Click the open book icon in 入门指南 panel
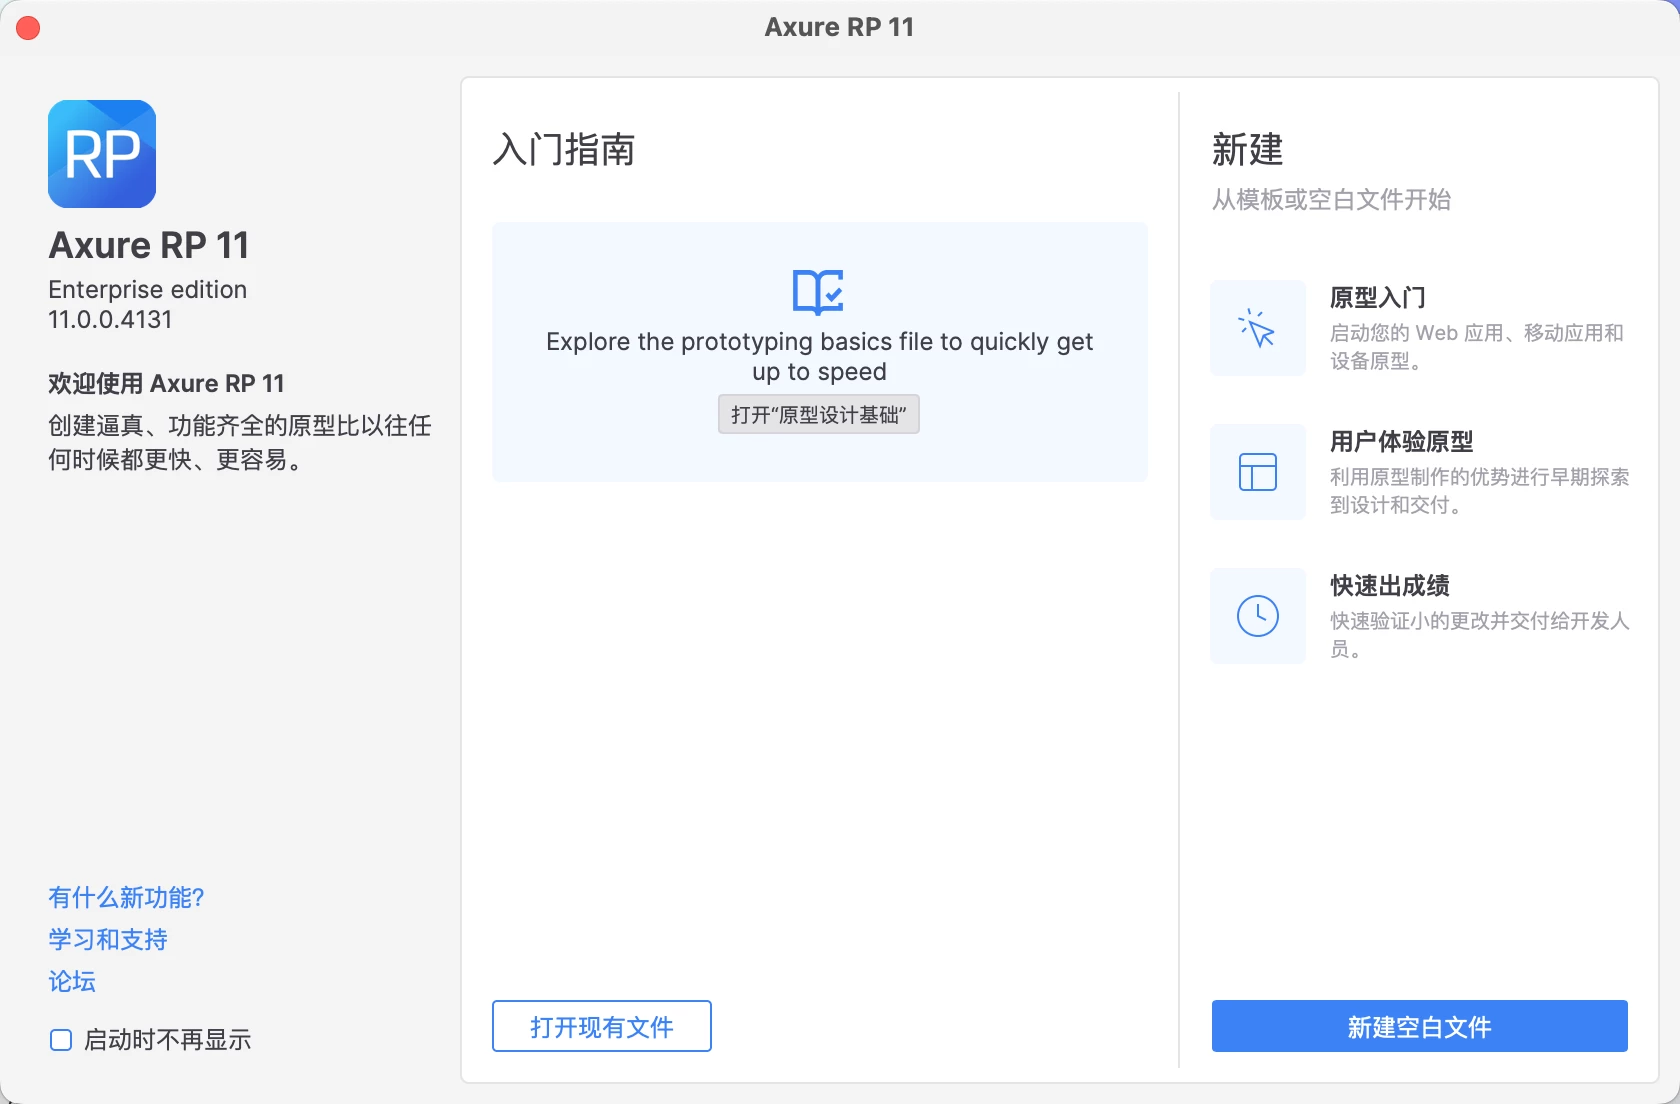 point(818,292)
